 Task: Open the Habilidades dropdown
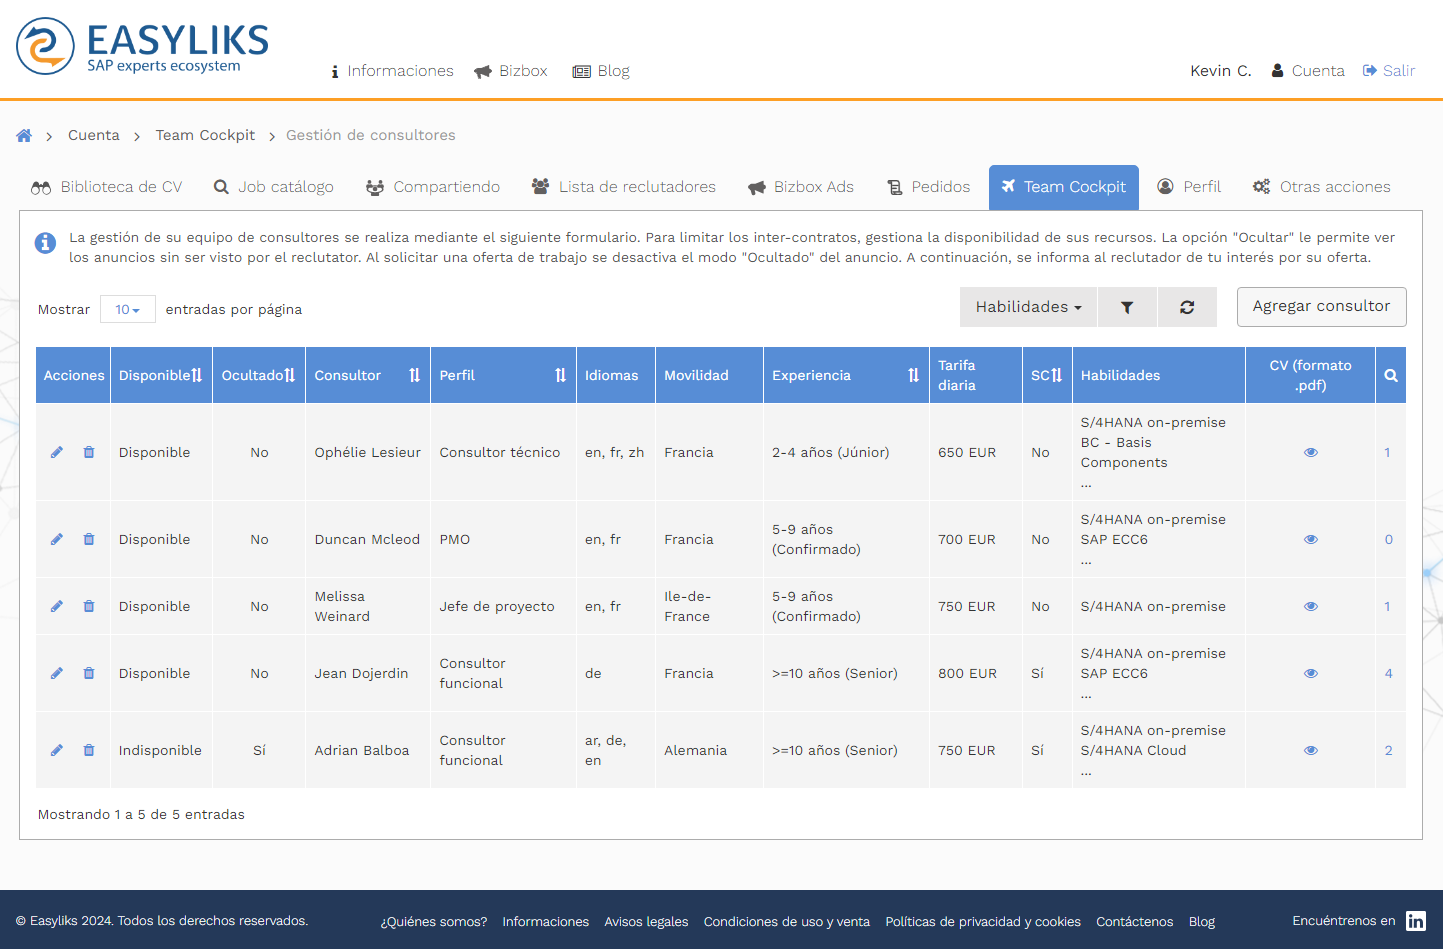click(1028, 308)
